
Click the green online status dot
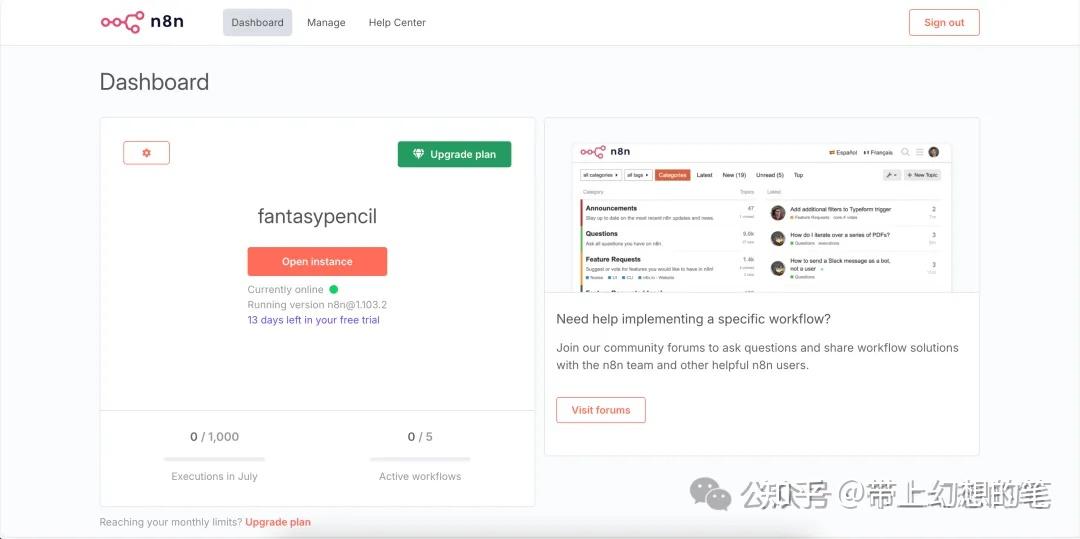point(333,290)
